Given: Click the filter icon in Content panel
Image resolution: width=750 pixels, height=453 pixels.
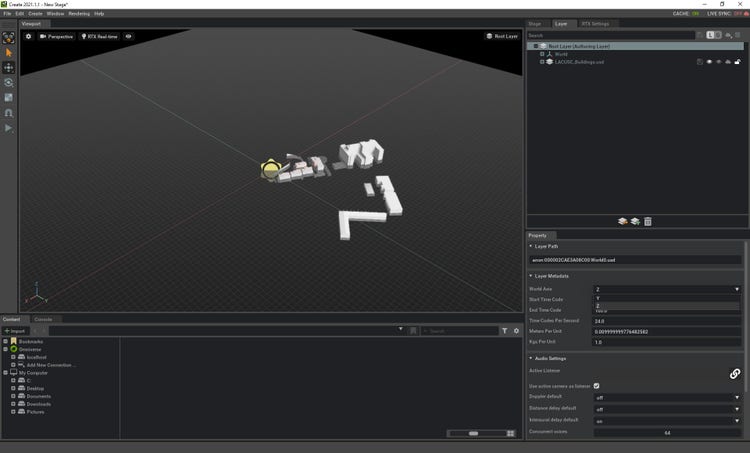Looking at the screenshot, I should [x=504, y=331].
